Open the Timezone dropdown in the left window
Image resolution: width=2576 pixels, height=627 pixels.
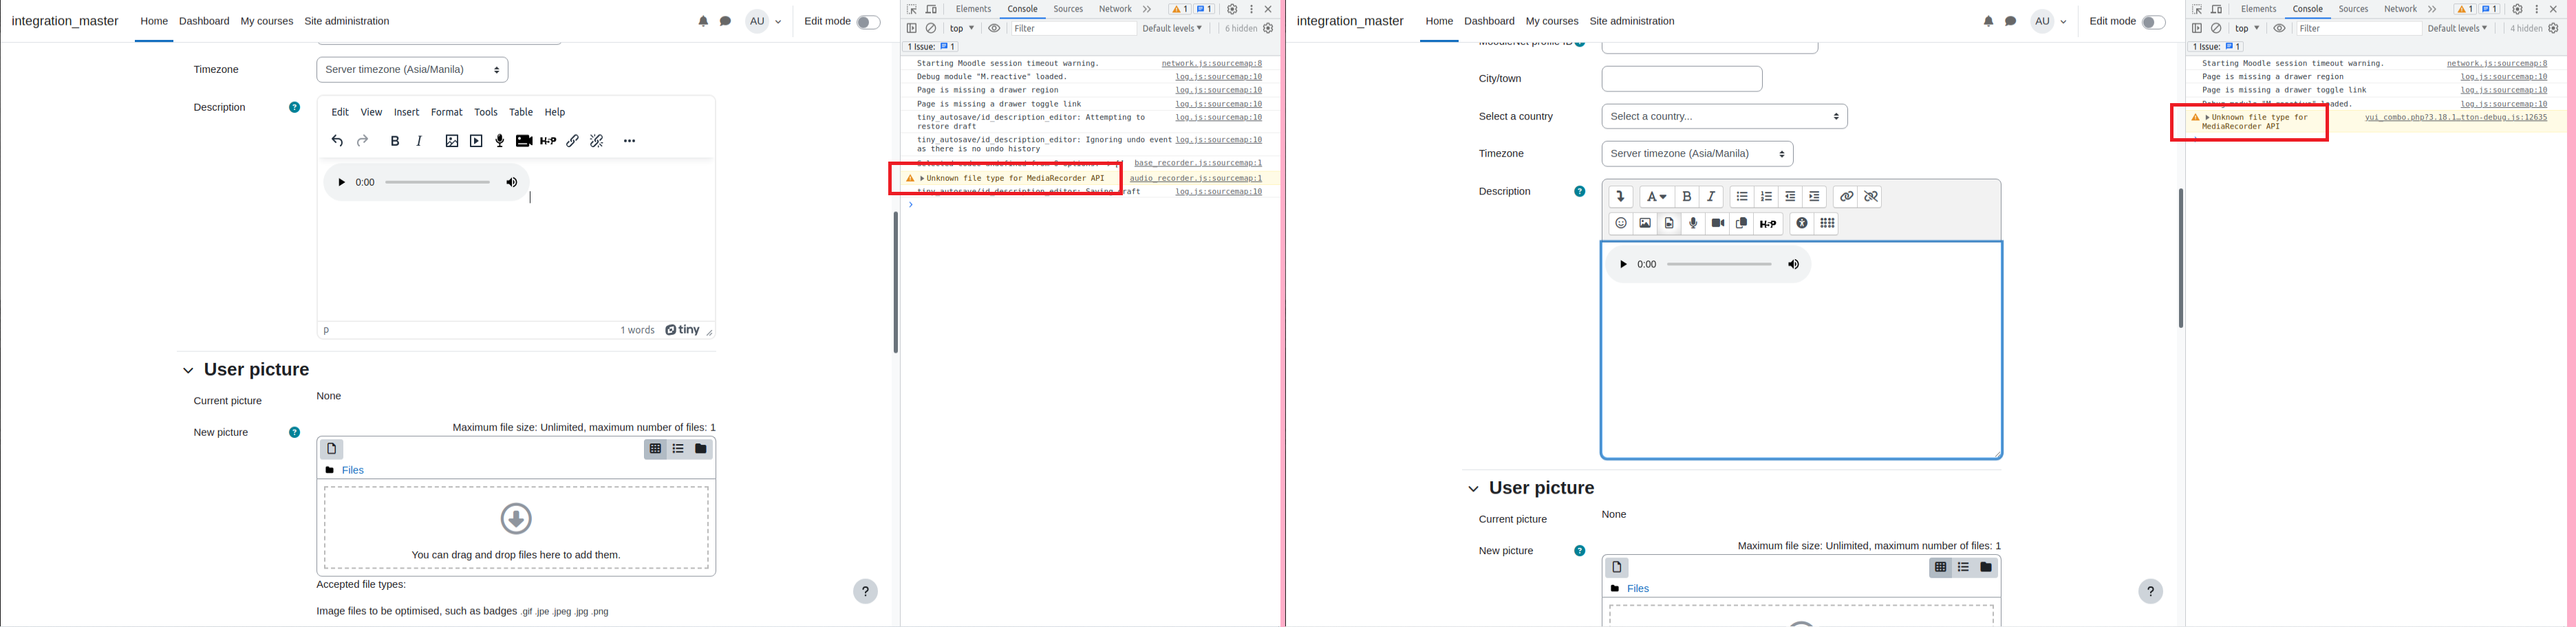412,70
